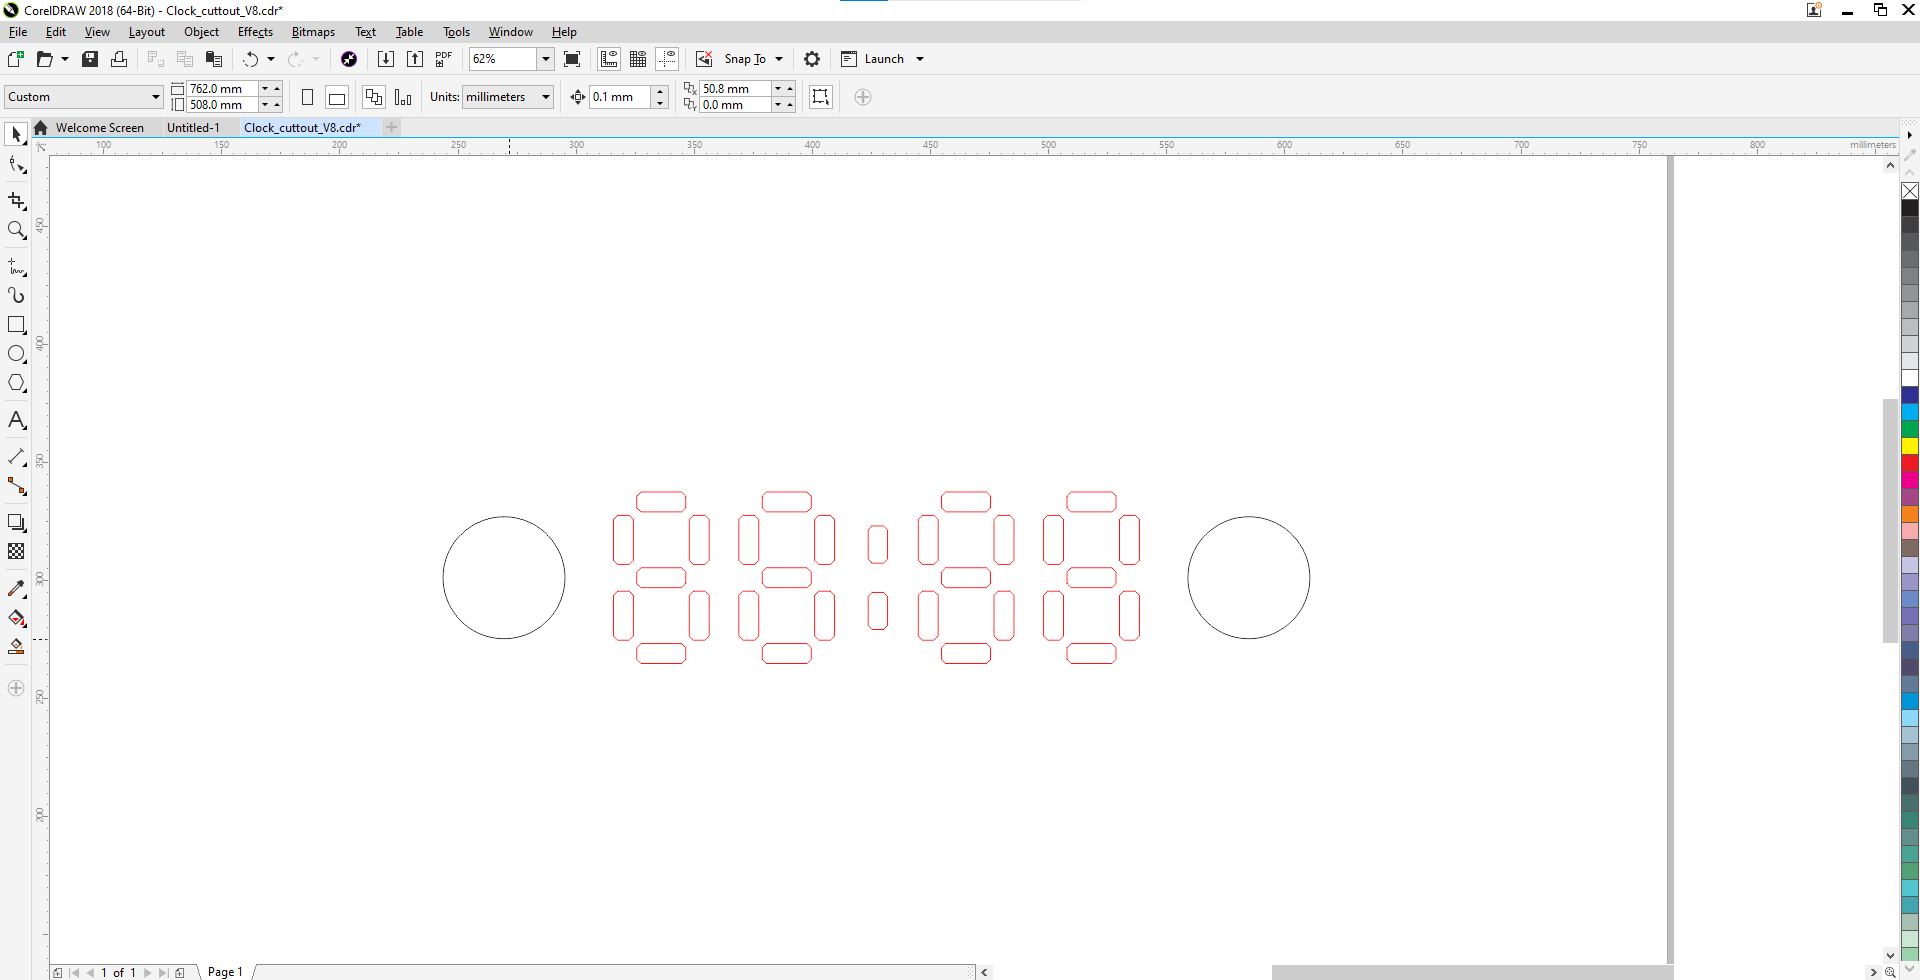Toggle Show grid button
1920x980 pixels.
[638, 59]
